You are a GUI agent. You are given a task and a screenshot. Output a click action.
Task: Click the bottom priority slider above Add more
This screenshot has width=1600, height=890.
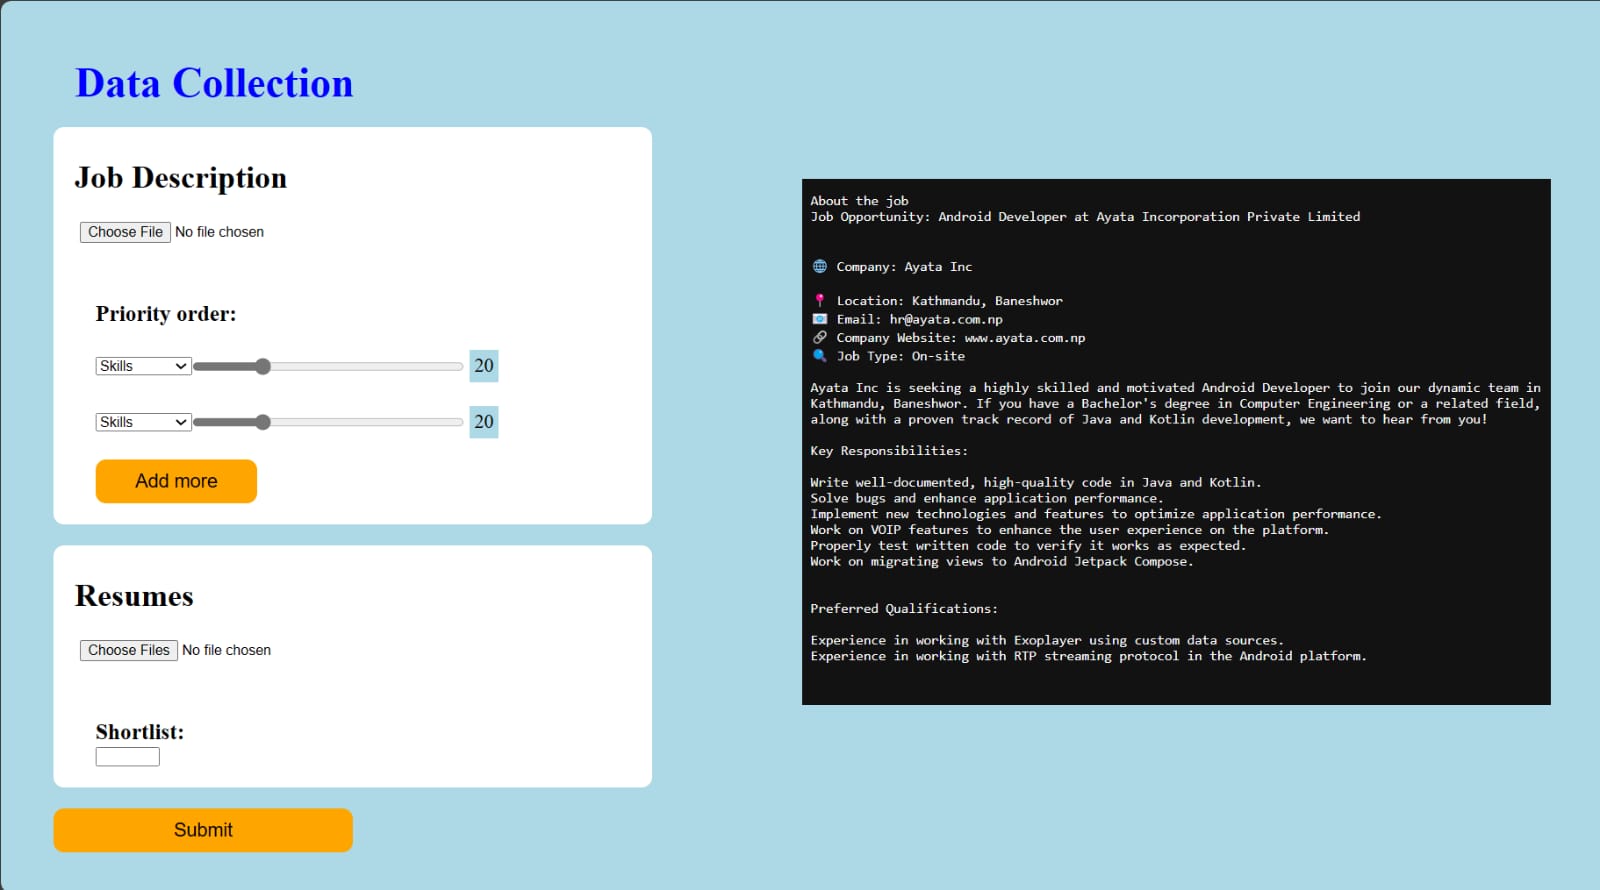point(328,423)
